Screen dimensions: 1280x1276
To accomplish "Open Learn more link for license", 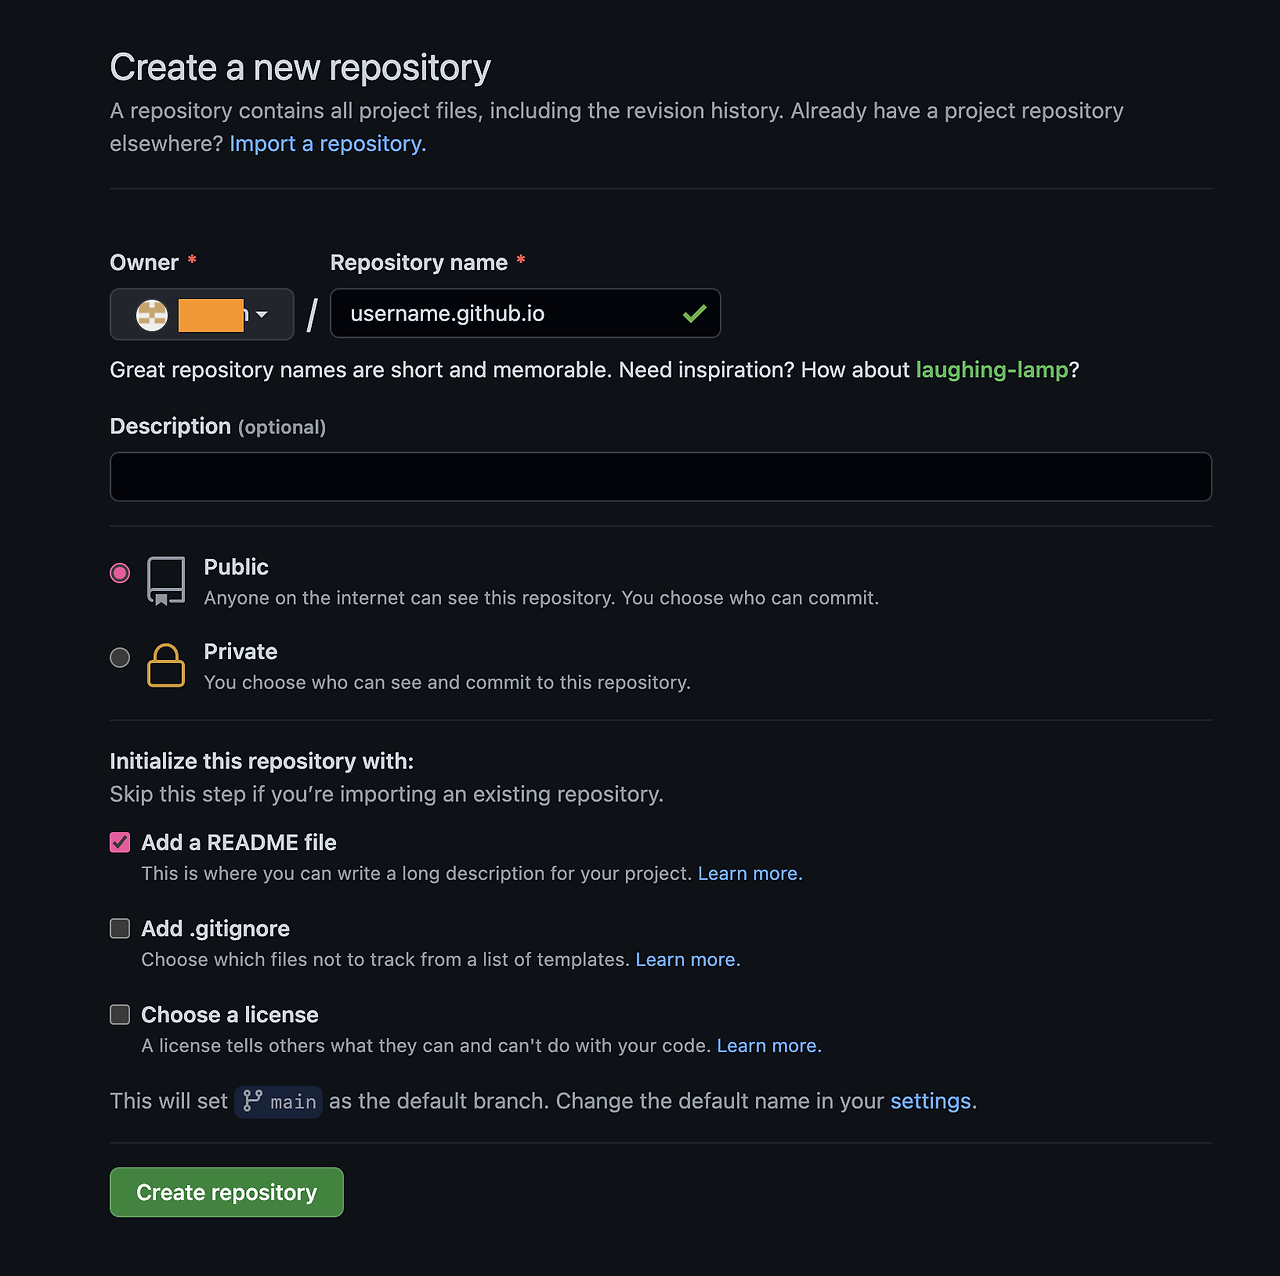I will (x=769, y=1045).
